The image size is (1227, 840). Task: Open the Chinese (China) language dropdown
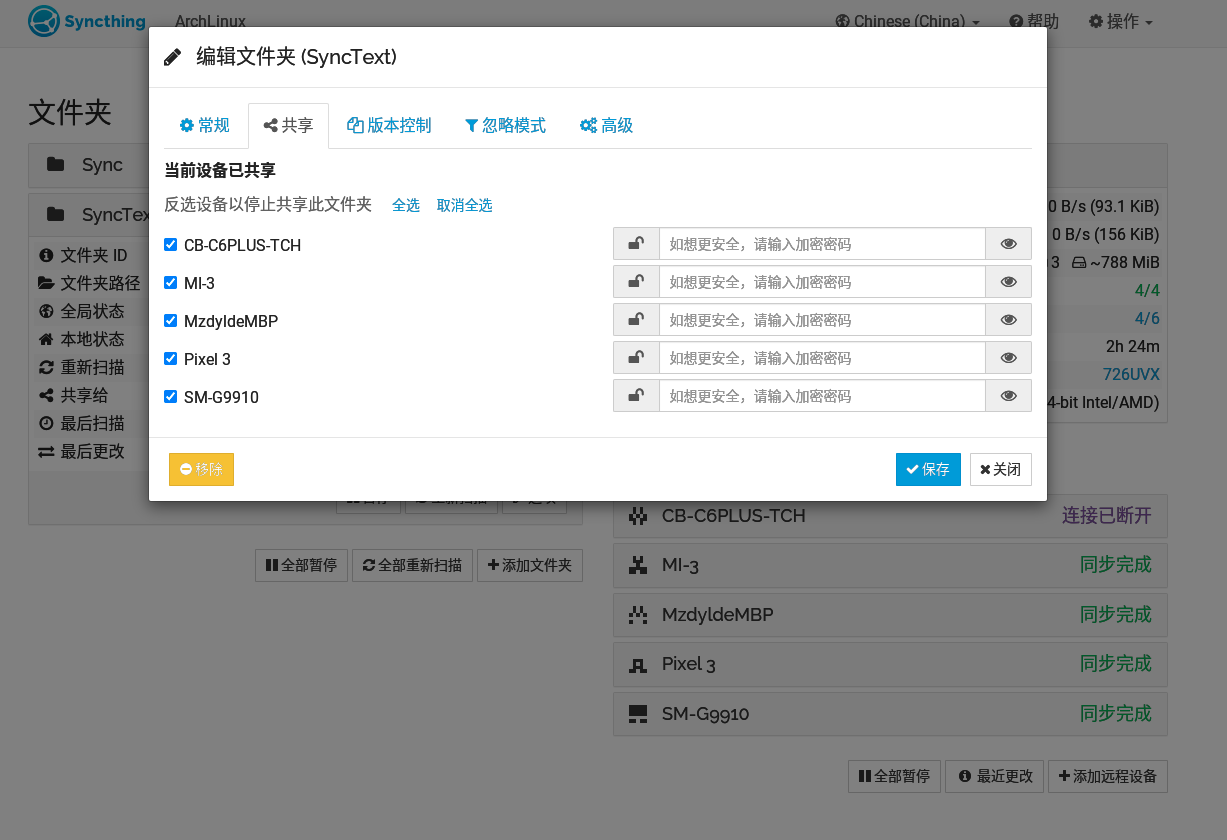pyautogui.click(x=907, y=21)
